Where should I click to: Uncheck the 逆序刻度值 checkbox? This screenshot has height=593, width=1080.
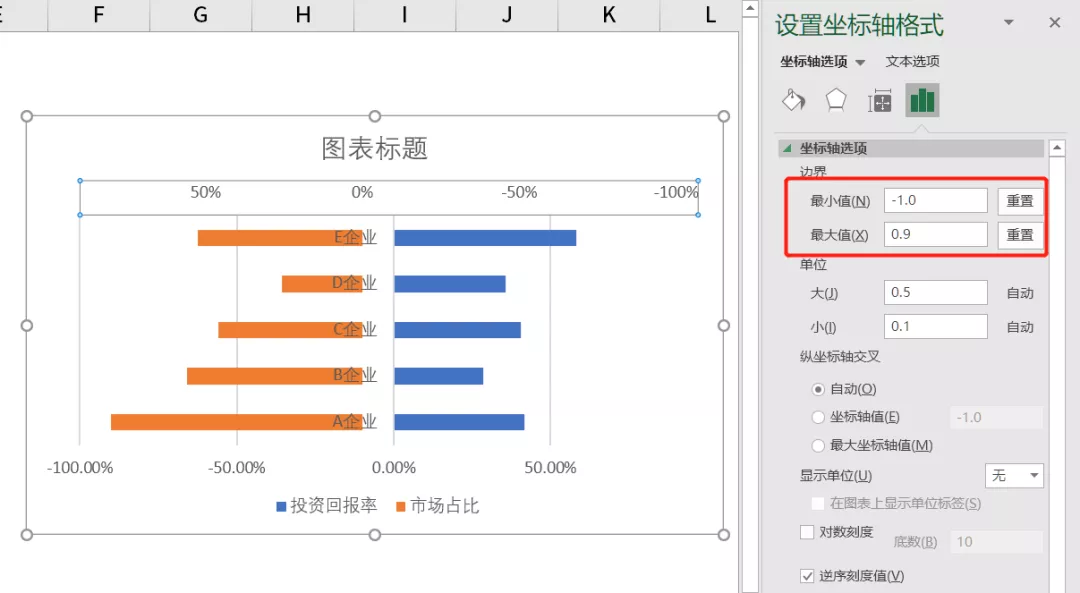(x=807, y=576)
